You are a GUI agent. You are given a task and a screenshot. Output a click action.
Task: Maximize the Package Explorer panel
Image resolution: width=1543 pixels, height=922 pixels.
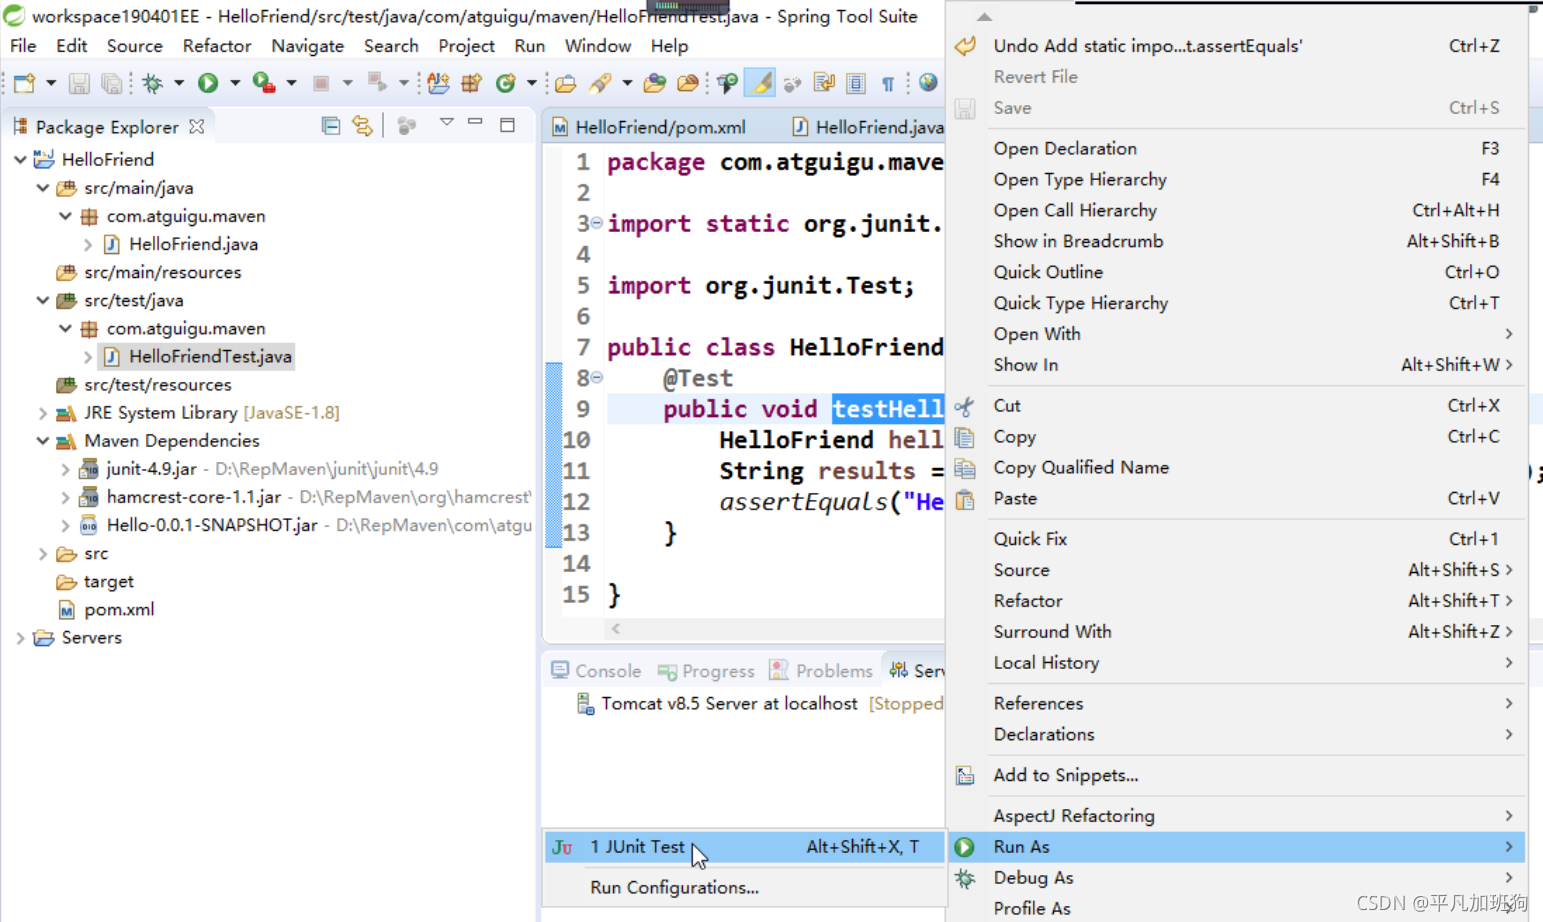[x=507, y=125]
